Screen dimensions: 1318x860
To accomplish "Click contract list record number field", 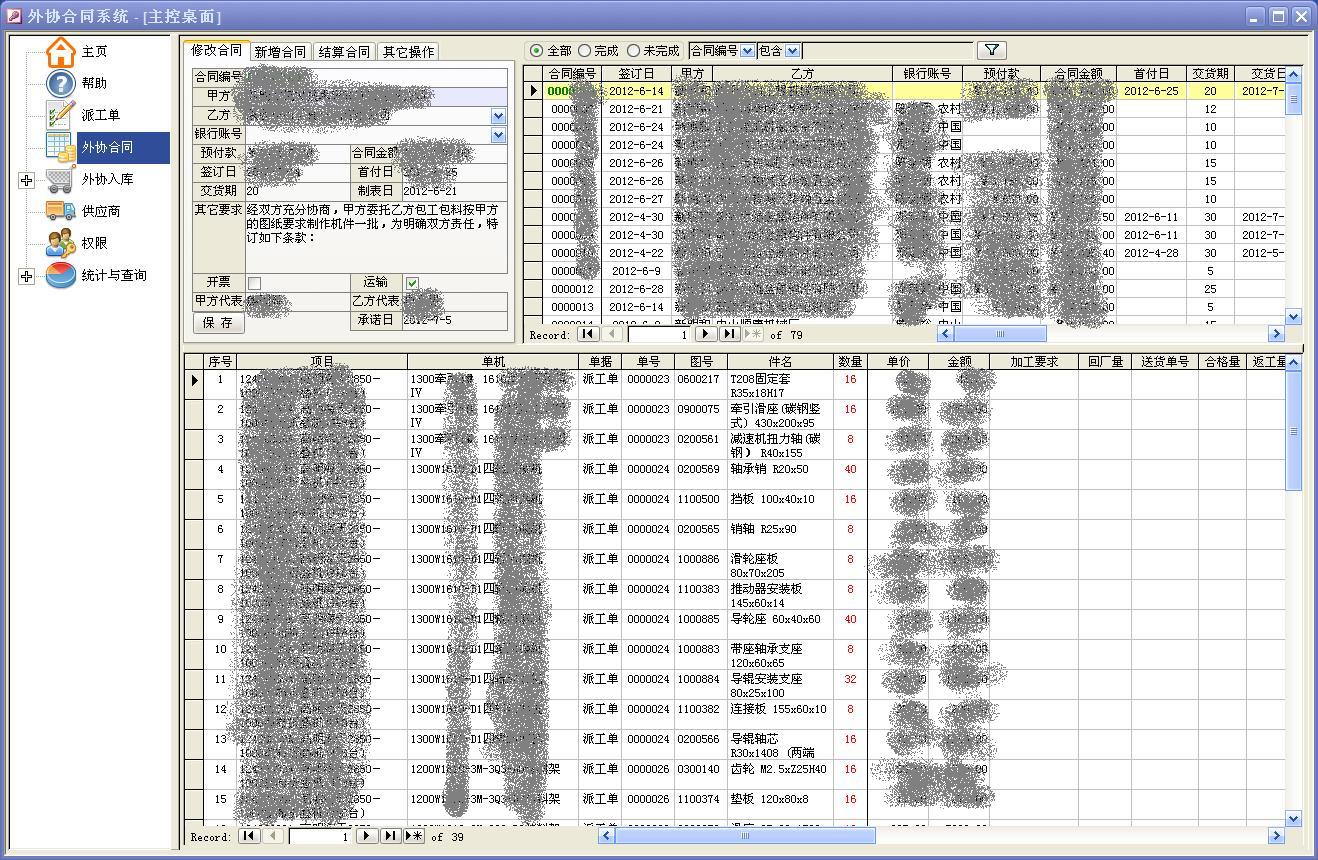I will coord(660,335).
